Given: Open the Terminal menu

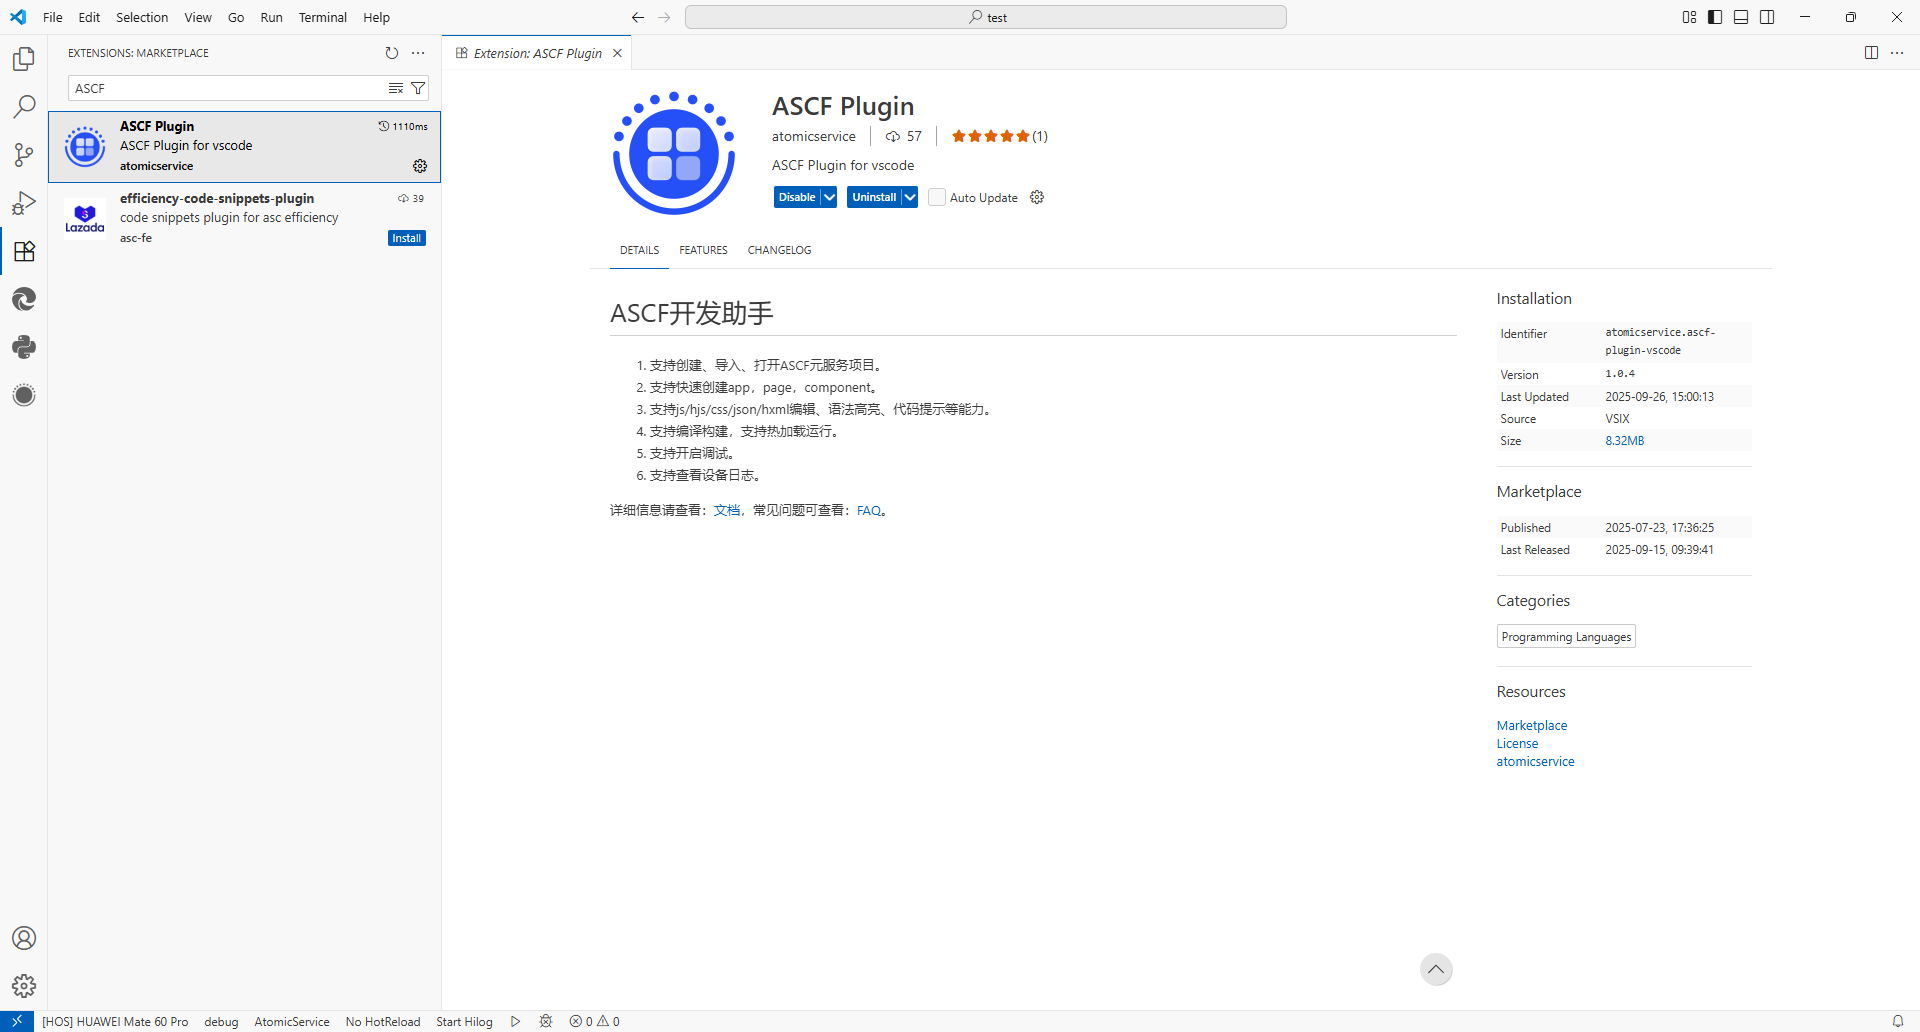Looking at the screenshot, I should click(x=322, y=17).
